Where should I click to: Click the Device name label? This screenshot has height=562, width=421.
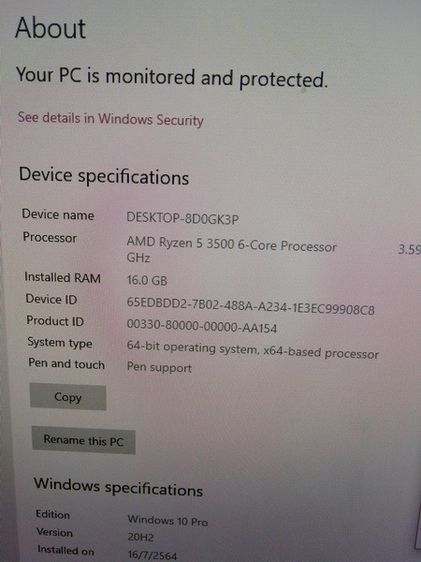point(58,215)
